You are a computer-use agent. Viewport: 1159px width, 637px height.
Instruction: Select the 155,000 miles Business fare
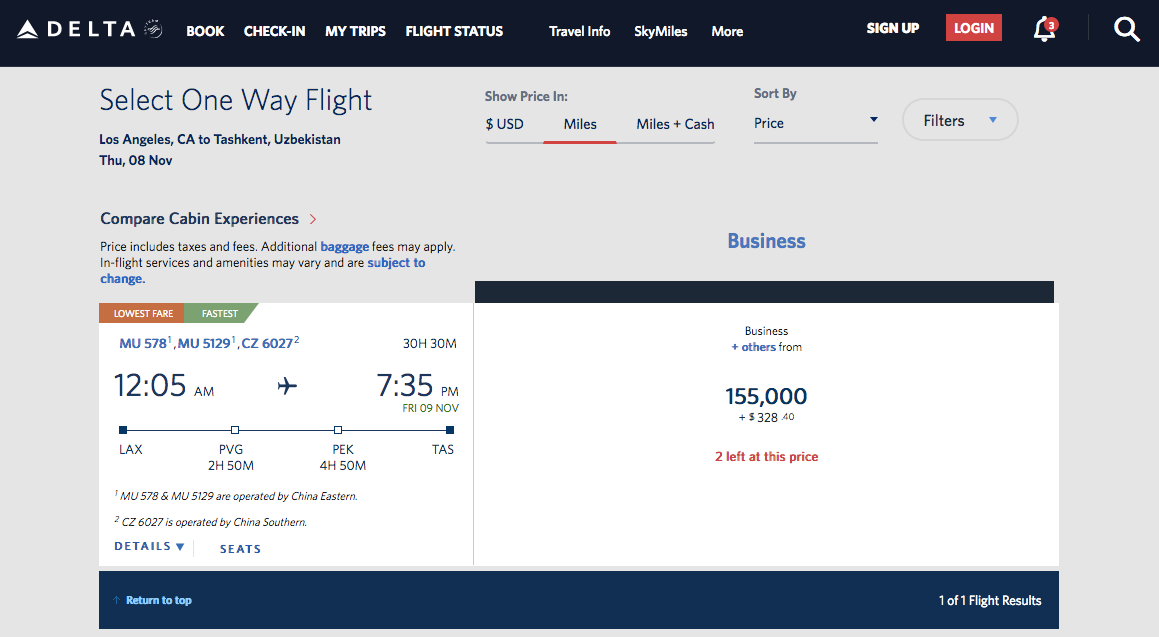pos(766,396)
